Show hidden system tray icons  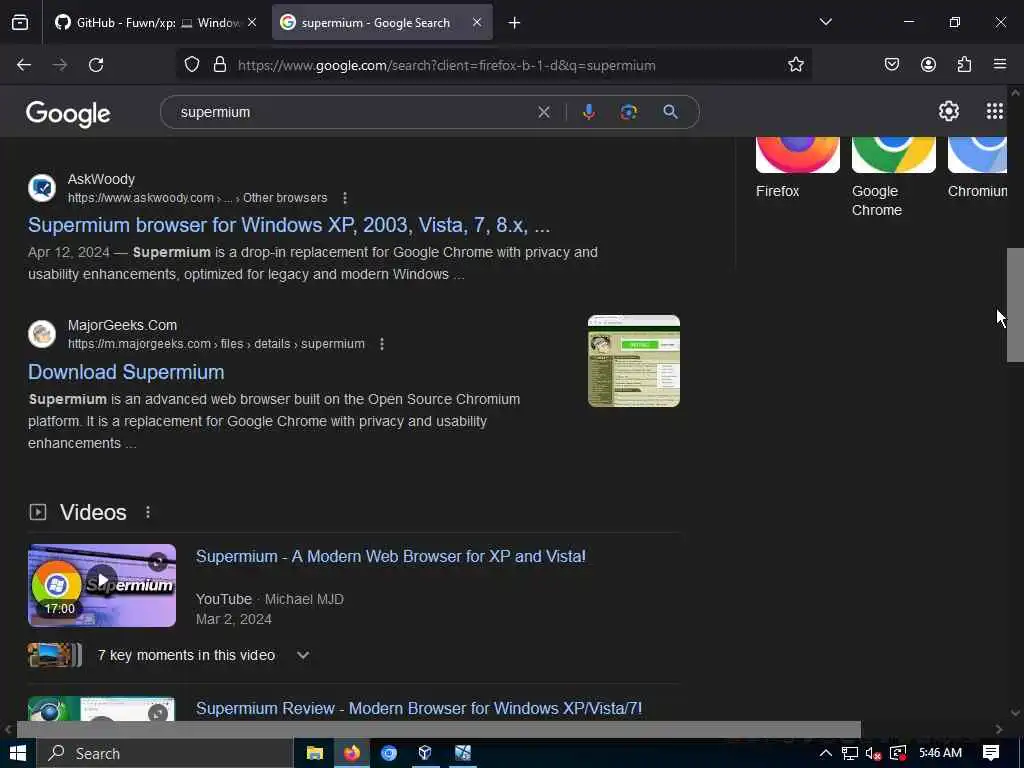pos(825,753)
